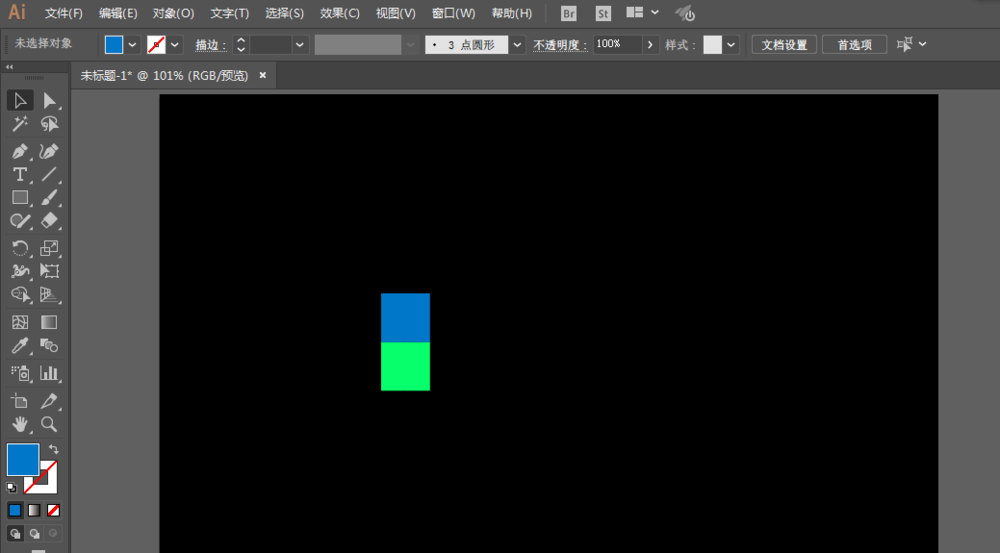Open stroke color dropdown in control bar
The width and height of the screenshot is (1000, 553).
(x=174, y=45)
